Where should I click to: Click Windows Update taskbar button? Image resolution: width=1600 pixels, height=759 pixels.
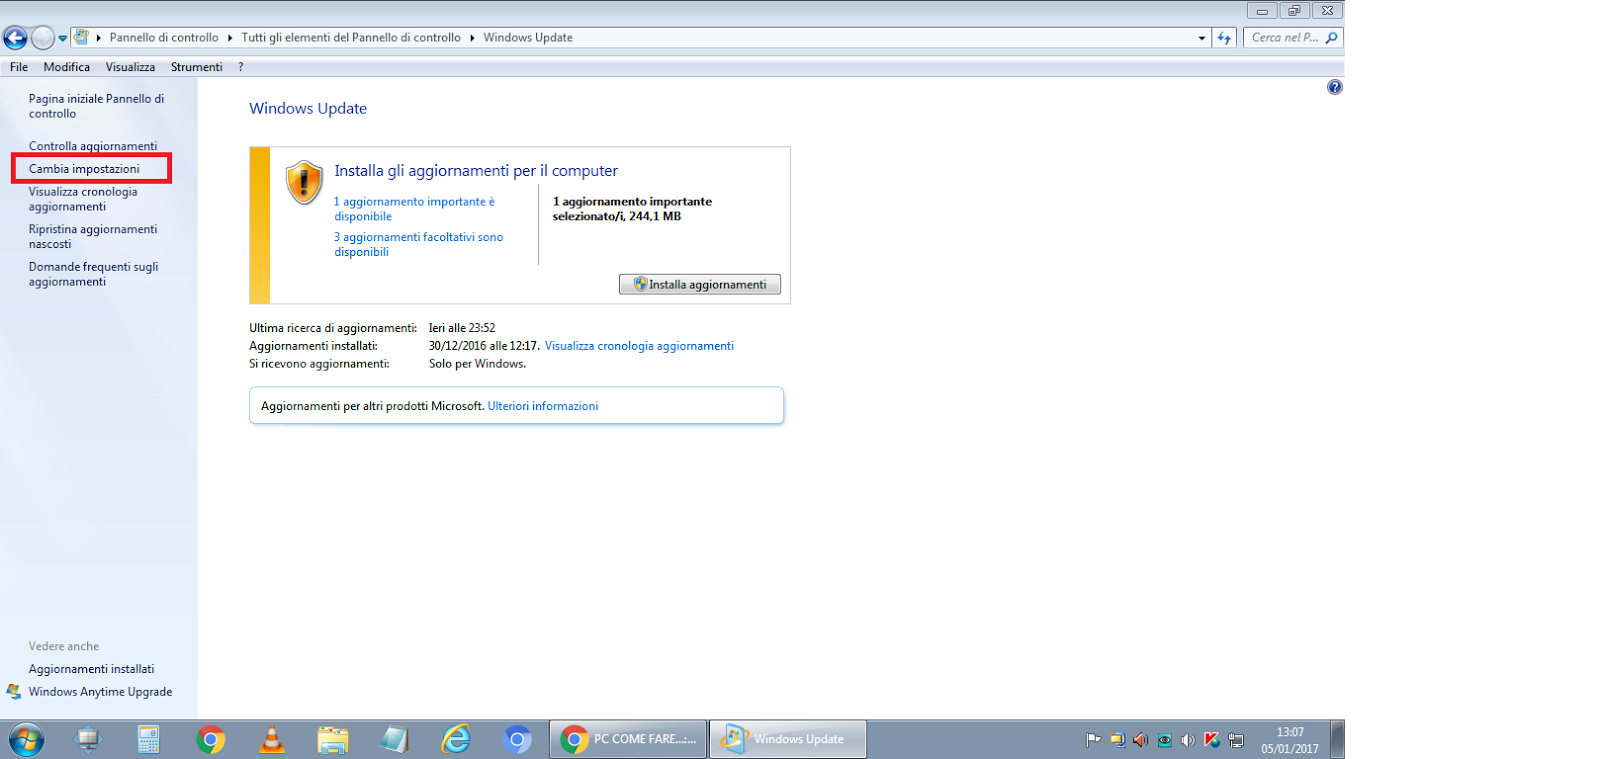click(788, 740)
